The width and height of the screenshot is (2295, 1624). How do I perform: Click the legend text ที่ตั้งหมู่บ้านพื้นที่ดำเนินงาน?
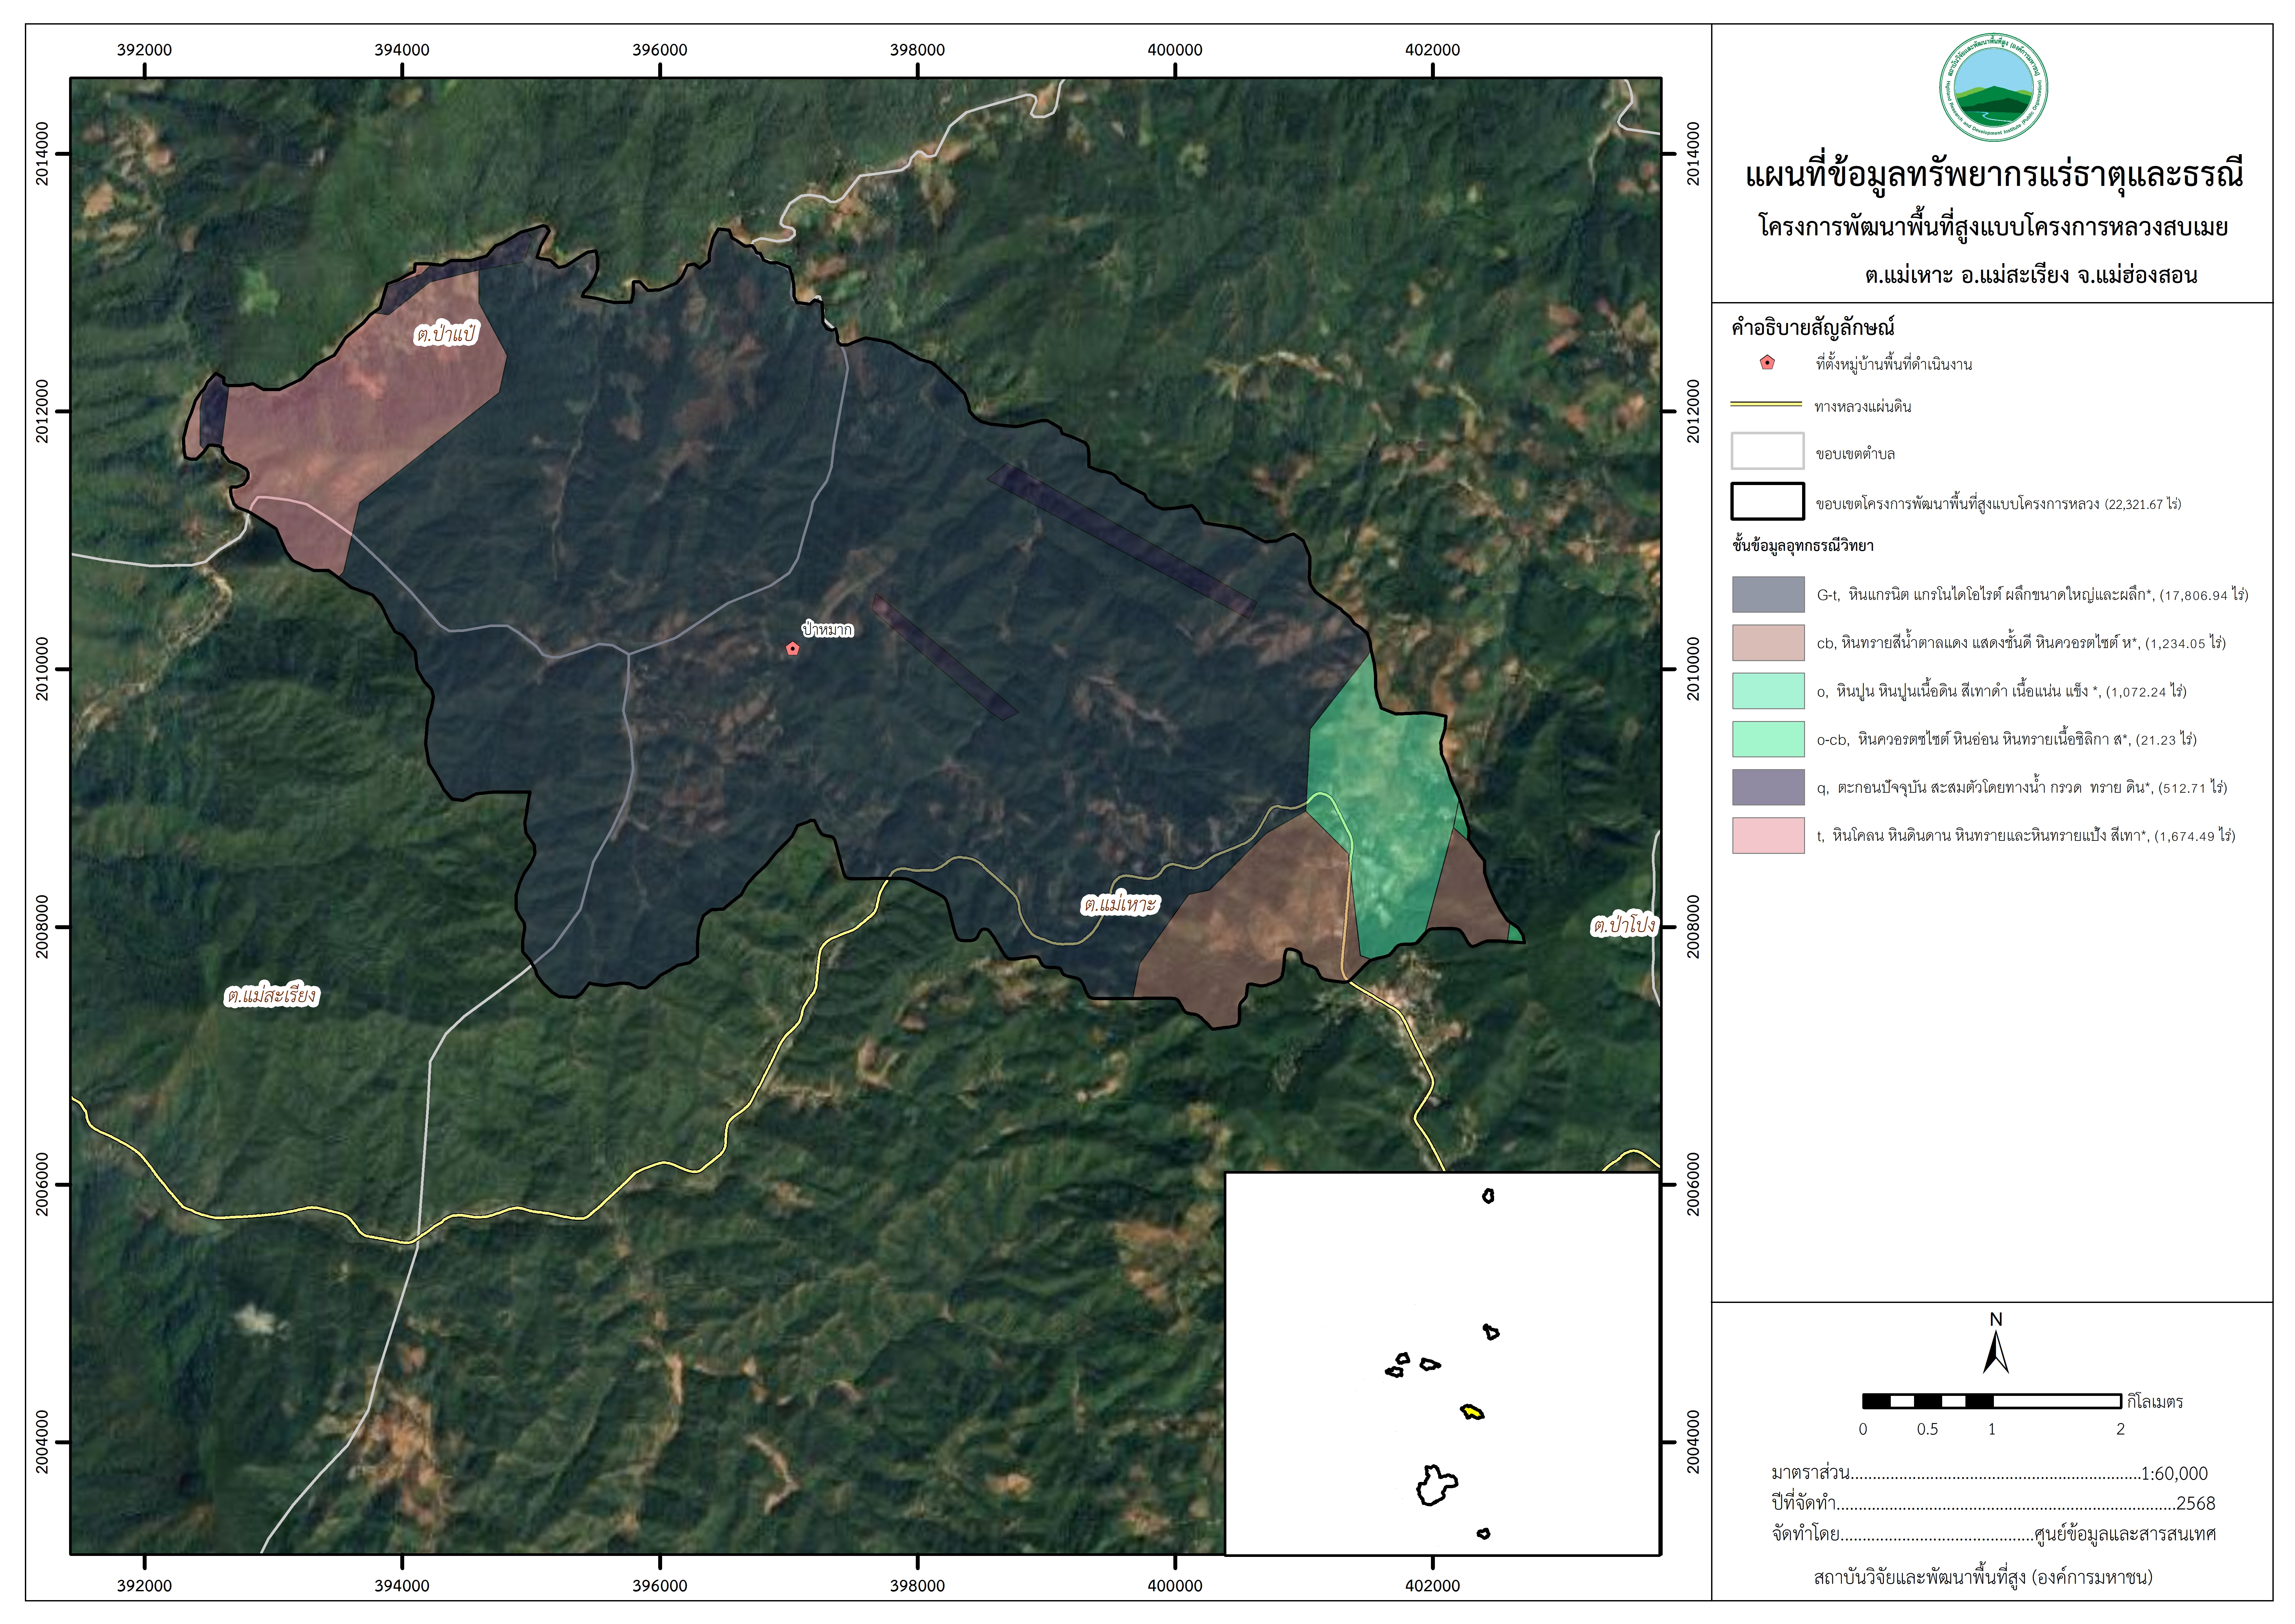pyautogui.click(x=1894, y=364)
